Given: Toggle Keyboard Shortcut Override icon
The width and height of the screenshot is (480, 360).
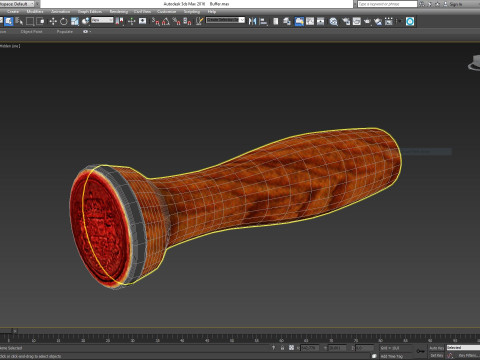Looking at the screenshot, I should (142, 21).
